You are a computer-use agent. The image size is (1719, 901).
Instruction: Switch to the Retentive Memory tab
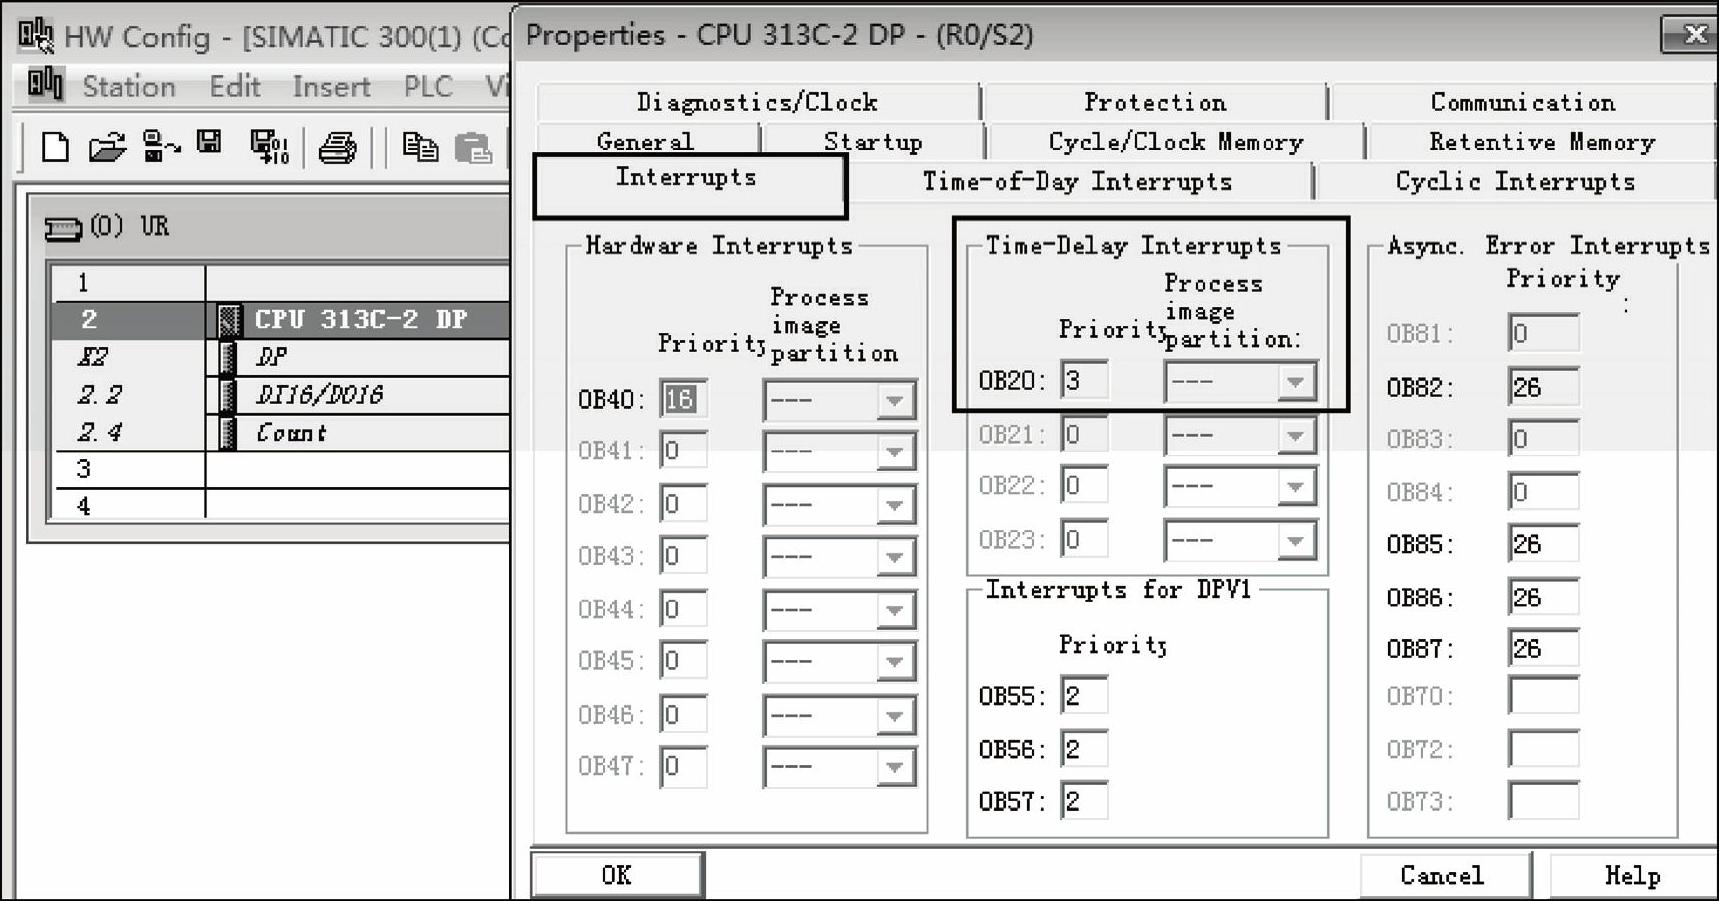(x=1541, y=141)
